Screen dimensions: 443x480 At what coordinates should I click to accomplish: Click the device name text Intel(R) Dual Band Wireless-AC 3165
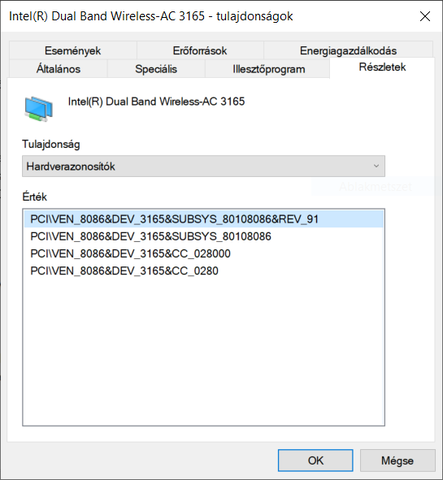click(x=156, y=101)
